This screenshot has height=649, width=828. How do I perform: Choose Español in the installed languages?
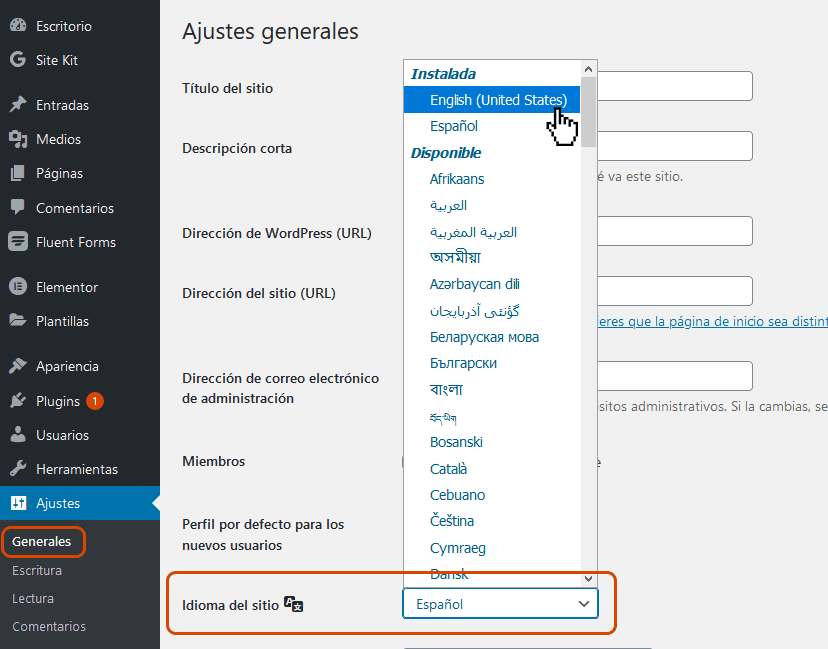click(x=454, y=126)
